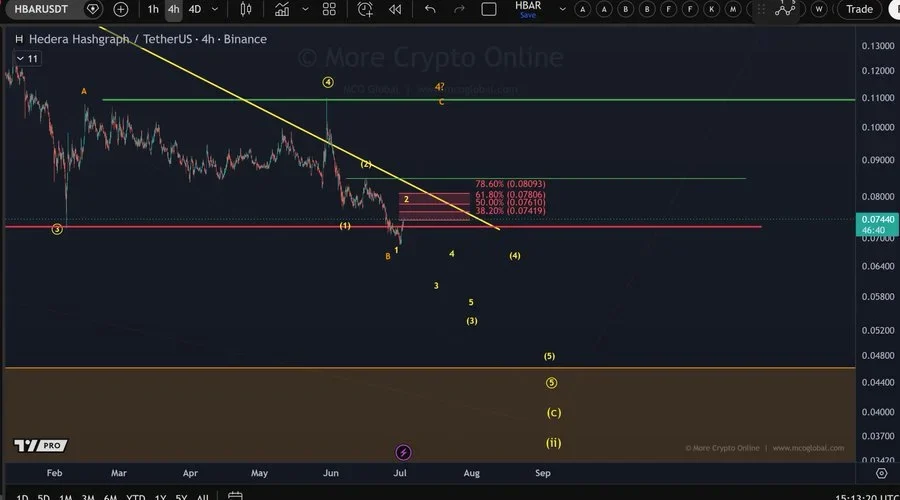The image size is (900, 500).
Task: Select the circled K shortcut
Action: (712, 9)
